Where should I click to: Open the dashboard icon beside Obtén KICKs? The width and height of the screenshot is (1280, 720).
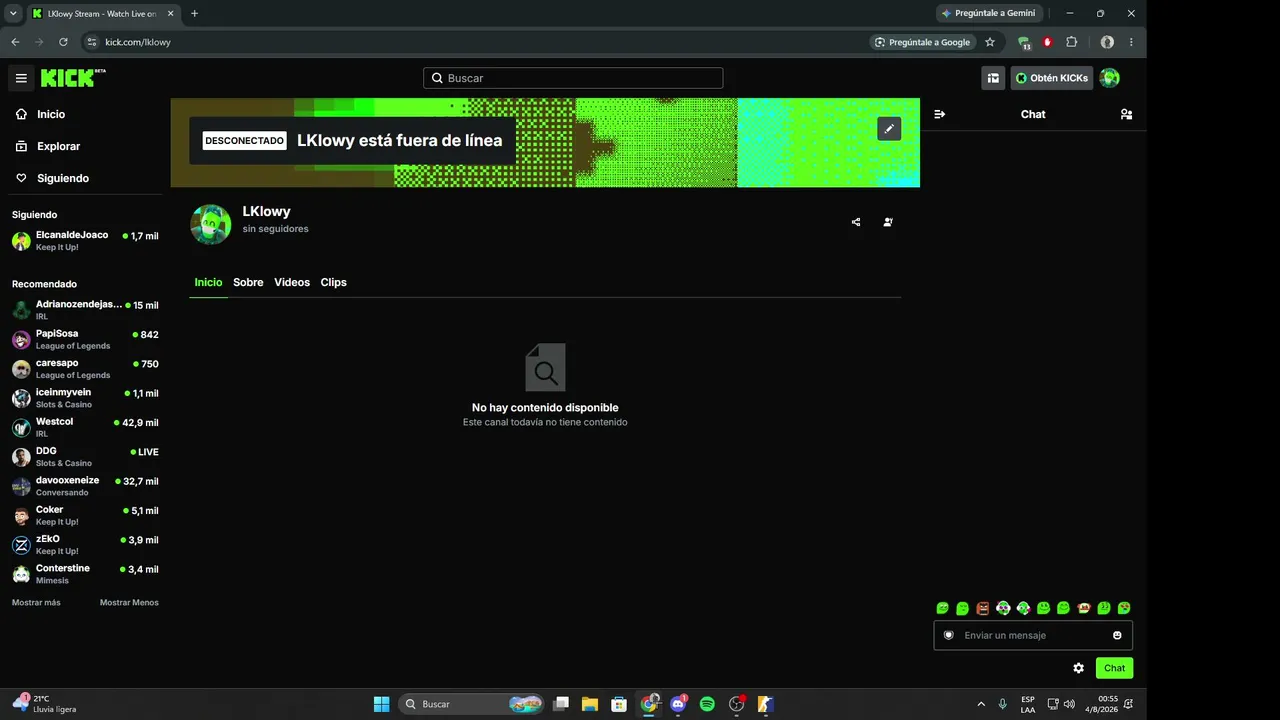click(993, 78)
